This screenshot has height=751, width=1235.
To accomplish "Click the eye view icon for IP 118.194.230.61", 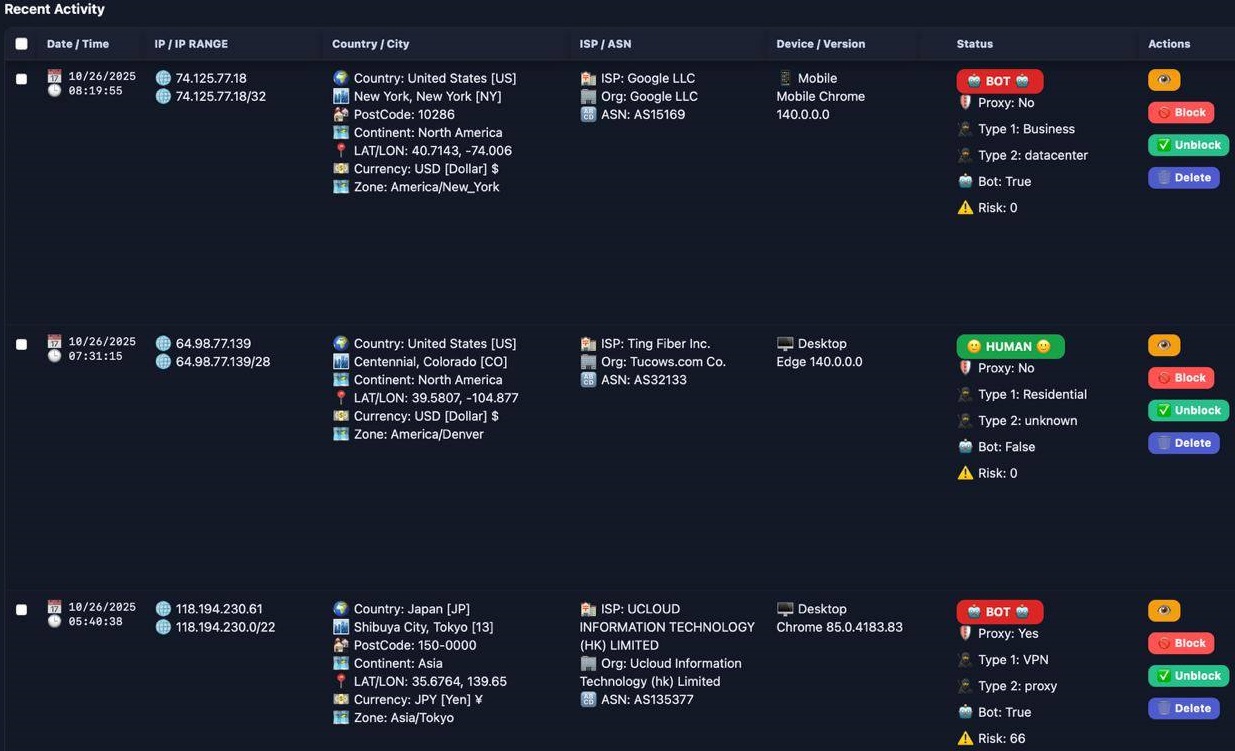I will (1164, 610).
